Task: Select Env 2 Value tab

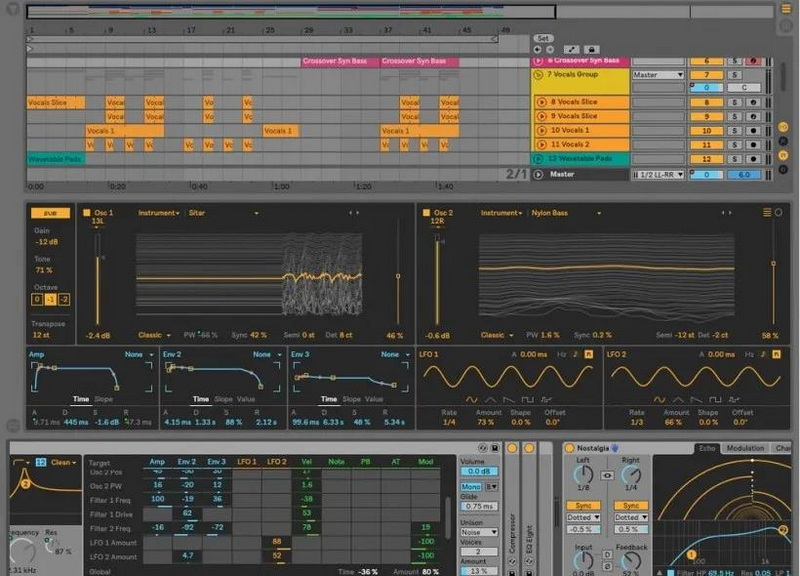Action: 245,399
